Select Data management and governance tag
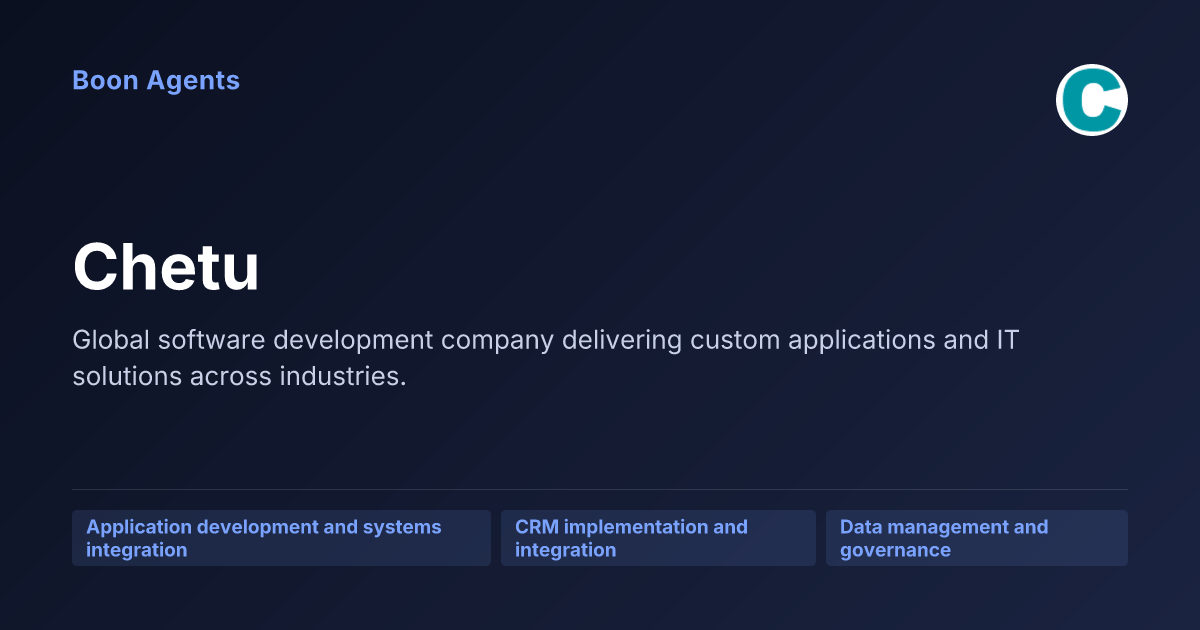This screenshot has width=1200, height=630. coord(977,538)
